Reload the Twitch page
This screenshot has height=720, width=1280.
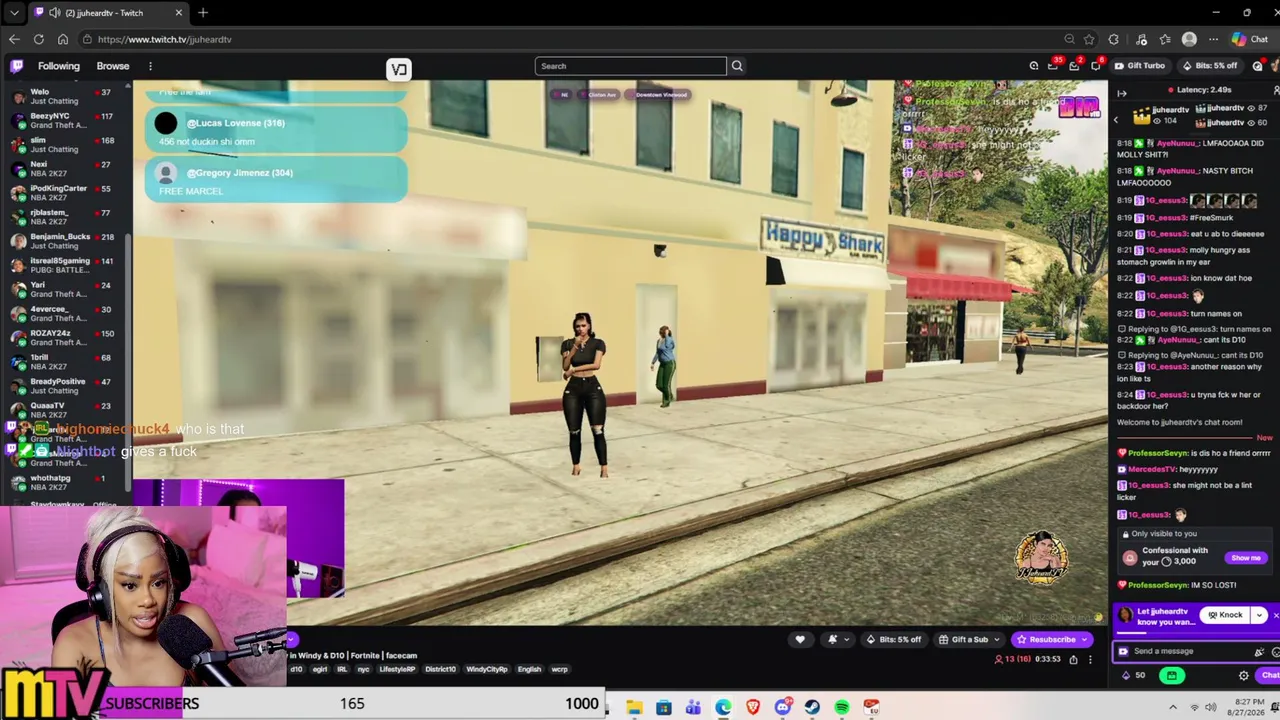point(38,39)
